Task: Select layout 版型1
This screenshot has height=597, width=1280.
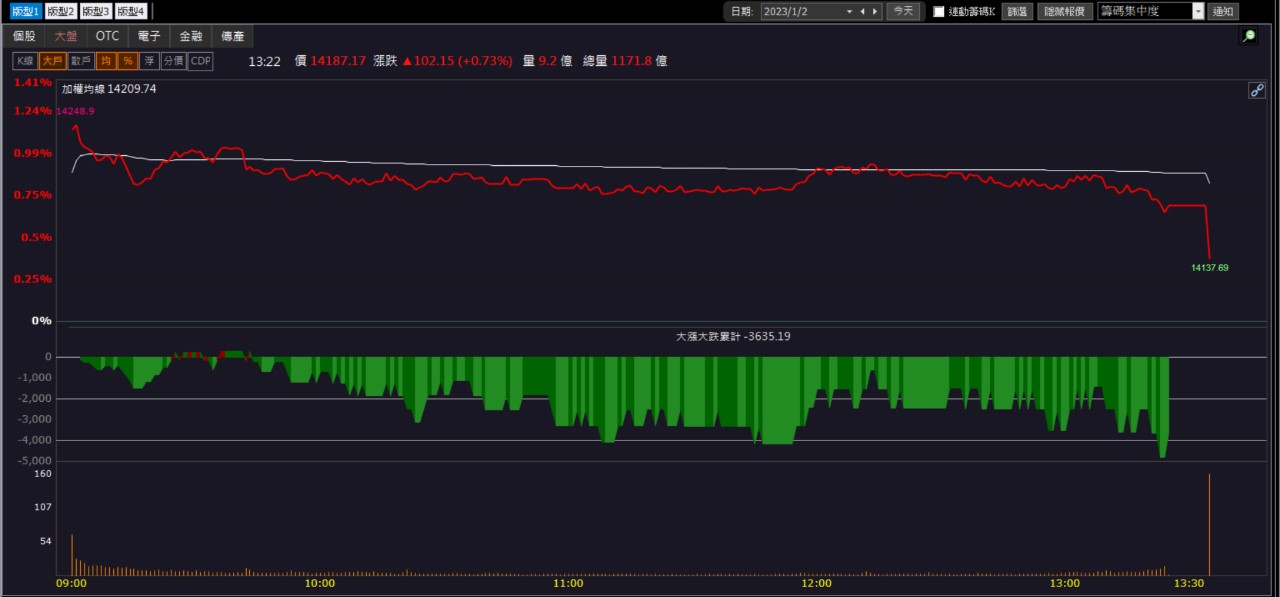Action: pyautogui.click(x=26, y=11)
